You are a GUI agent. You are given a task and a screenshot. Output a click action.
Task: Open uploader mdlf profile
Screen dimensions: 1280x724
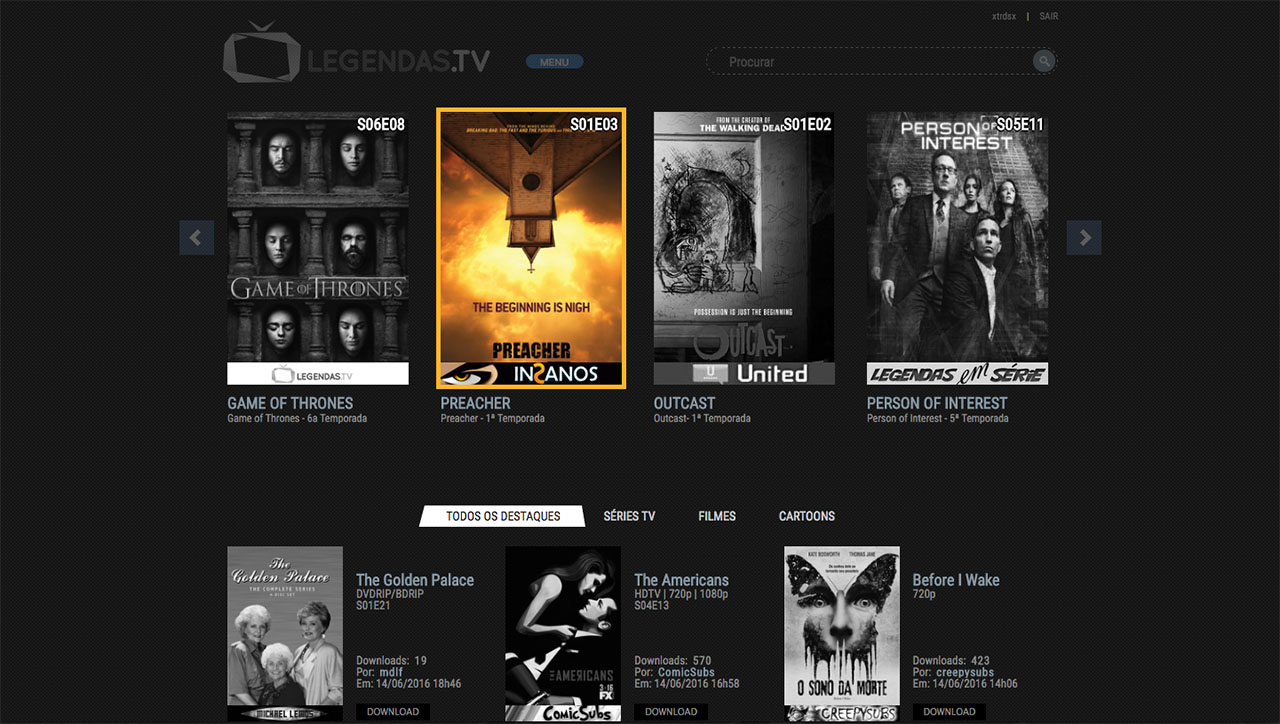point(391,672)
